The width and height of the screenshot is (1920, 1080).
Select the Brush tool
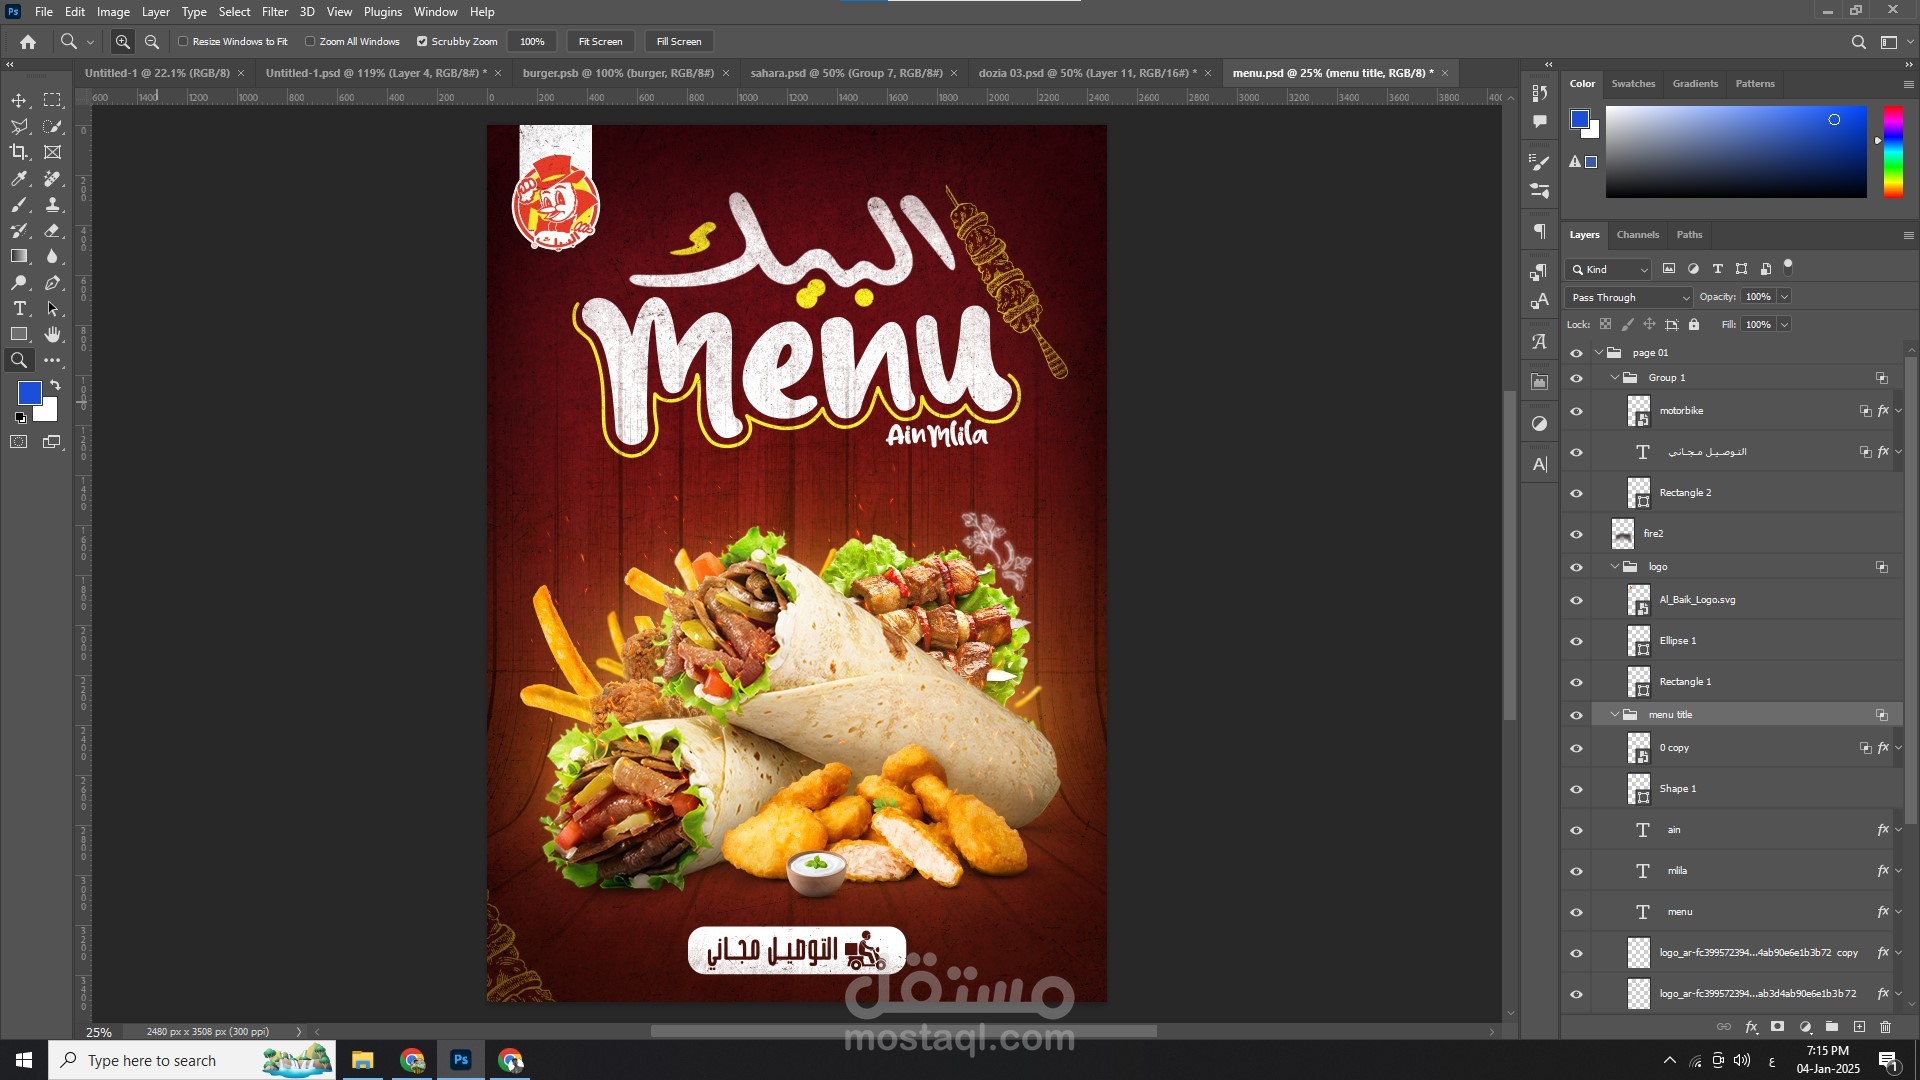[x=19, y=204]
